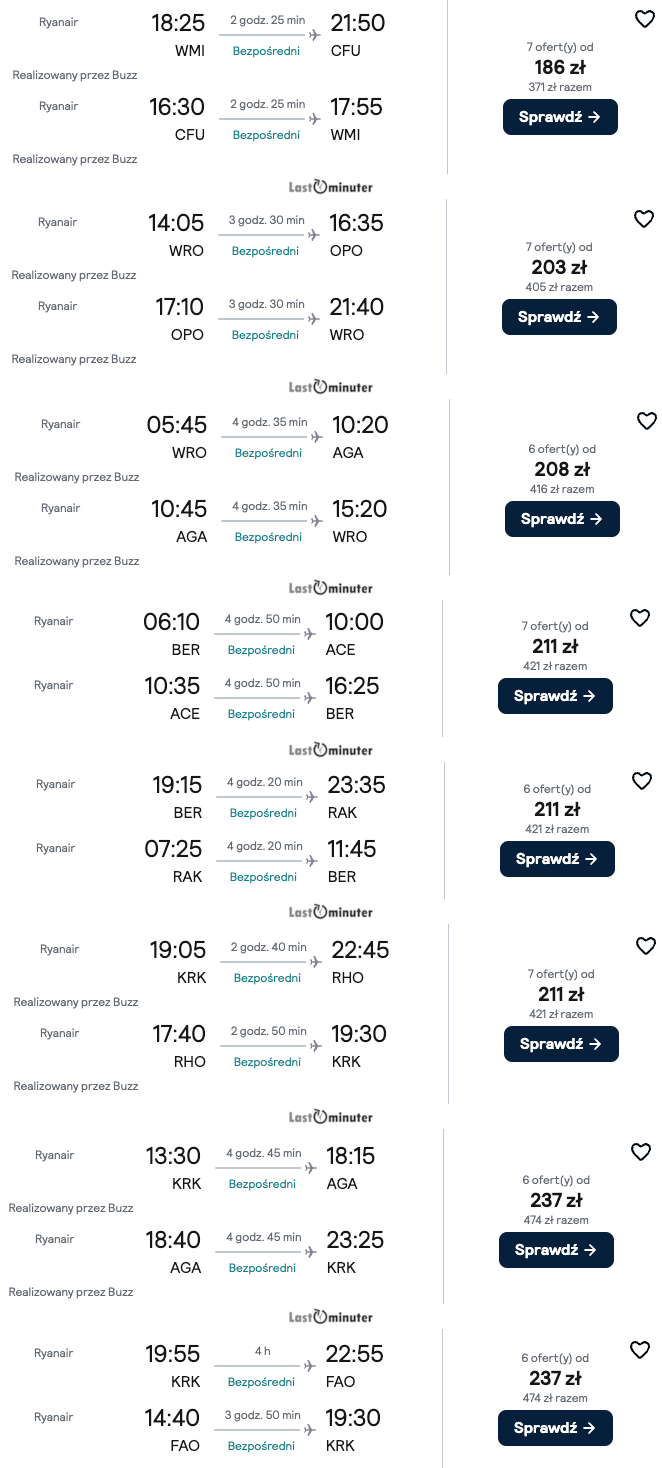Open the 208 zł offer via Sprawdź
This screenshot has width=662, height=1468.
click(x=562, y=519)
